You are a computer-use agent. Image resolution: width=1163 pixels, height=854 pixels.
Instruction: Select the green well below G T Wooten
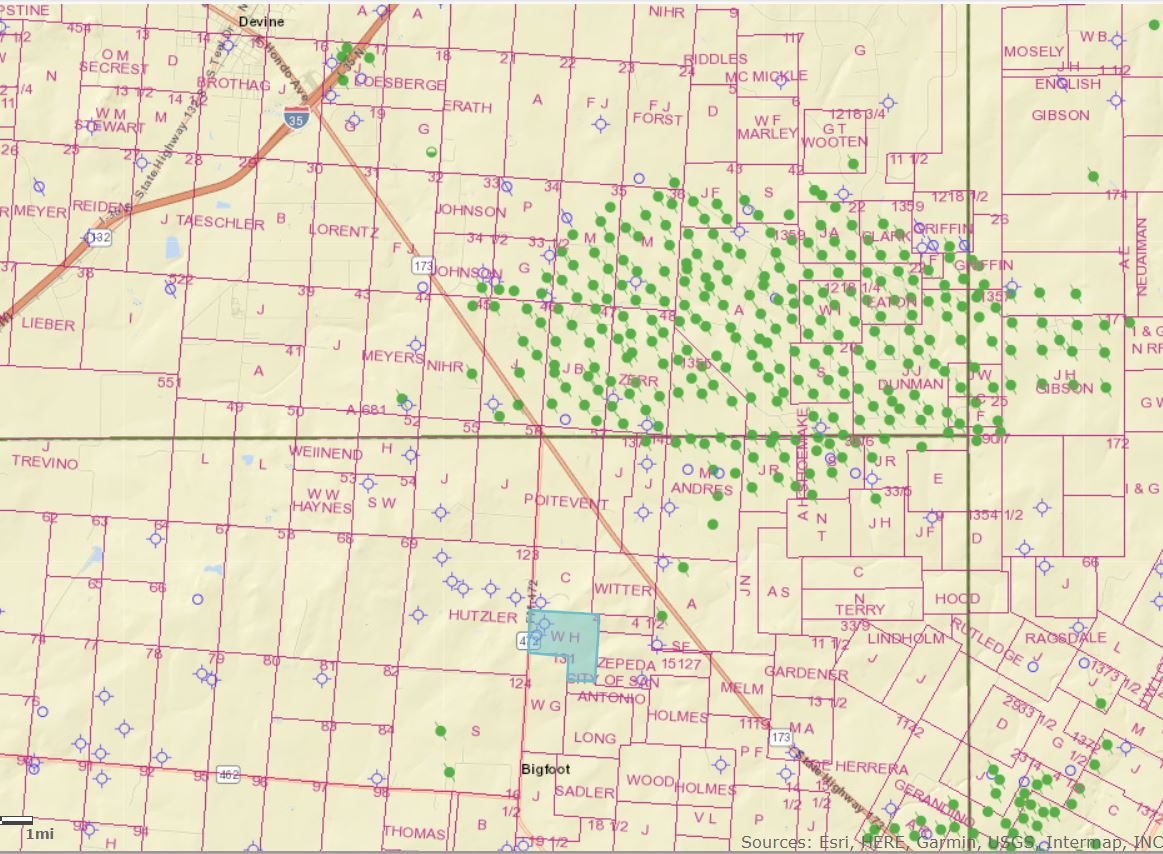pyautogui.click(x=853, y=164)
